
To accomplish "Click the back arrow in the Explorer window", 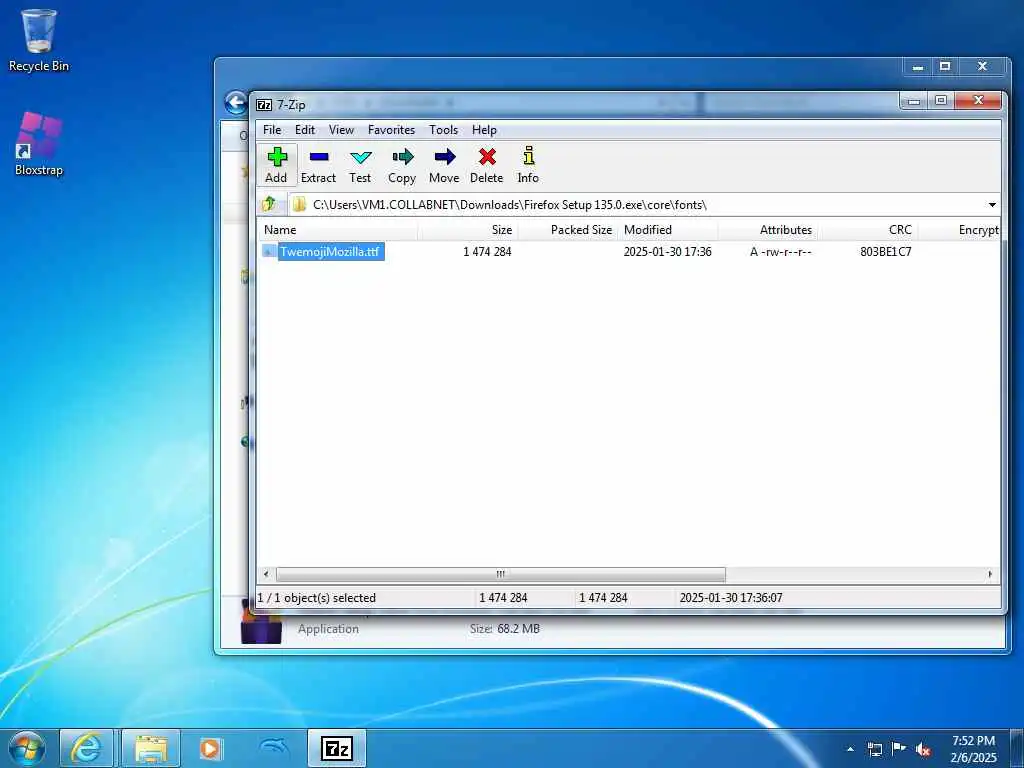I will (235, 103).
